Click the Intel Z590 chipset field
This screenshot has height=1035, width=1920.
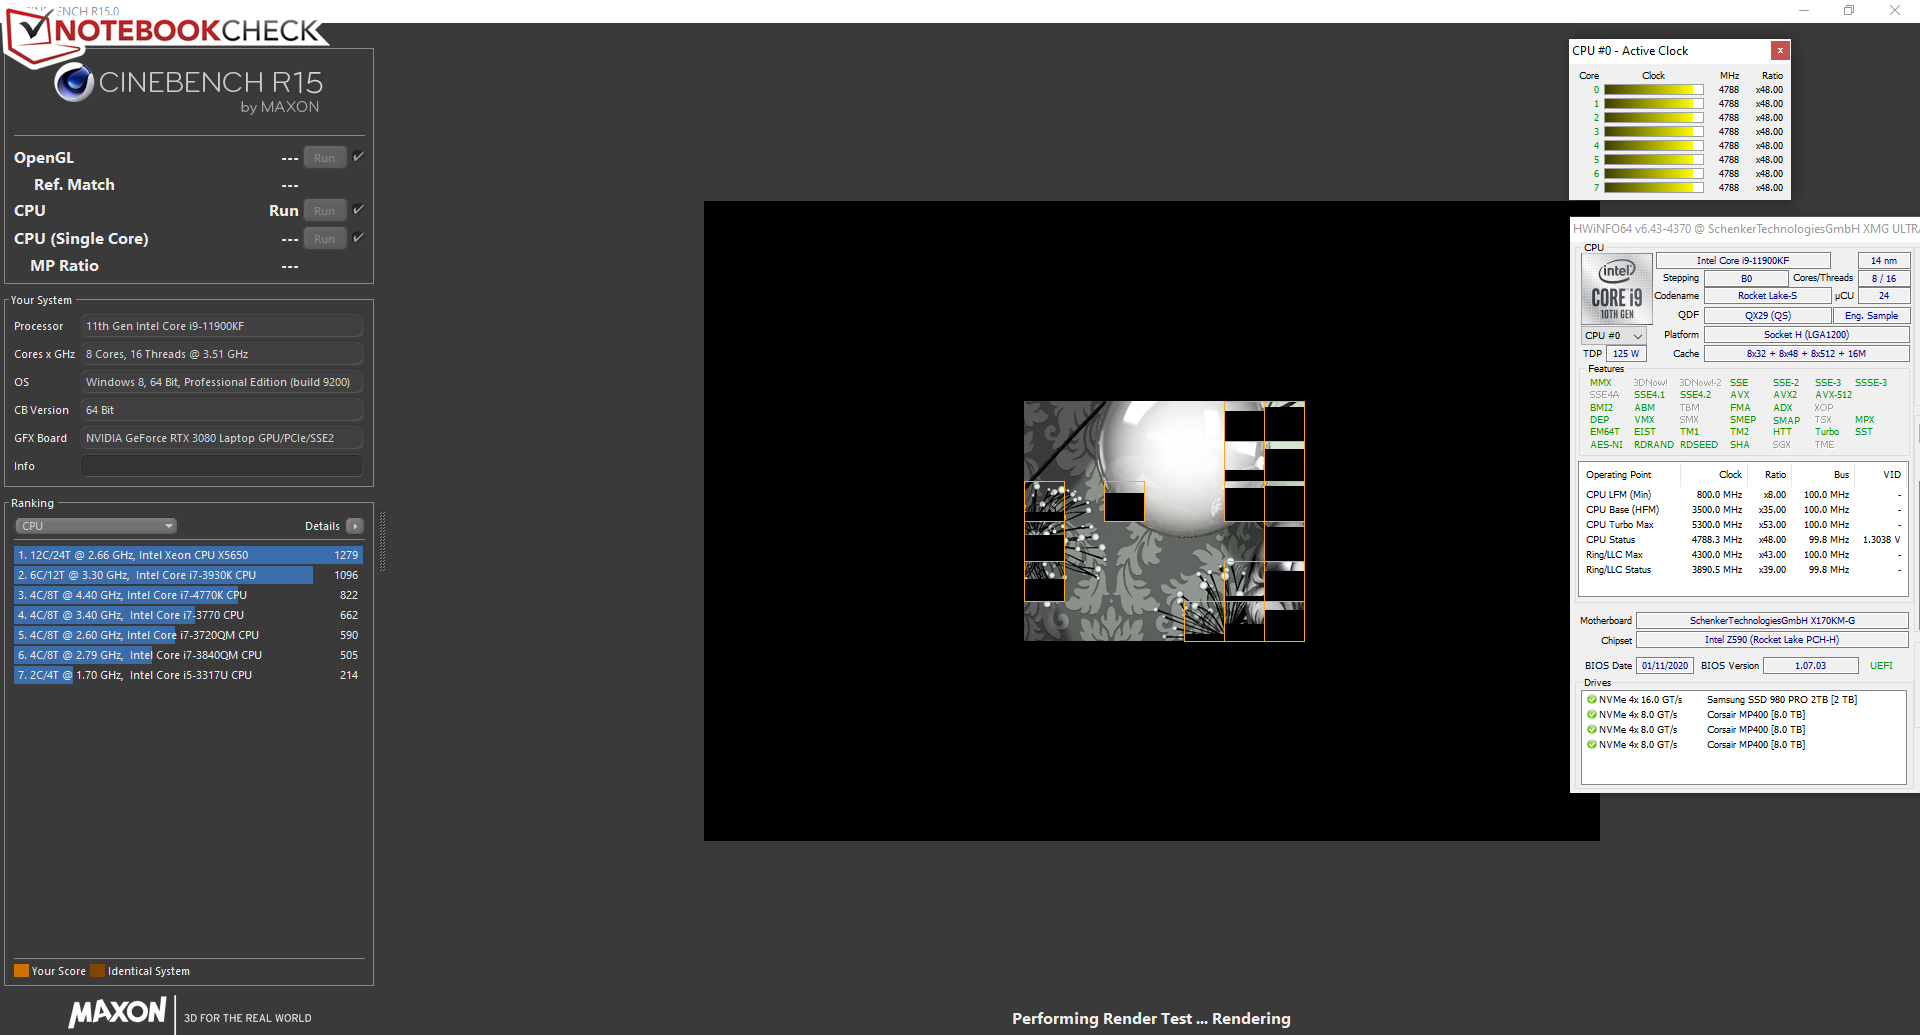[1772, 640]
